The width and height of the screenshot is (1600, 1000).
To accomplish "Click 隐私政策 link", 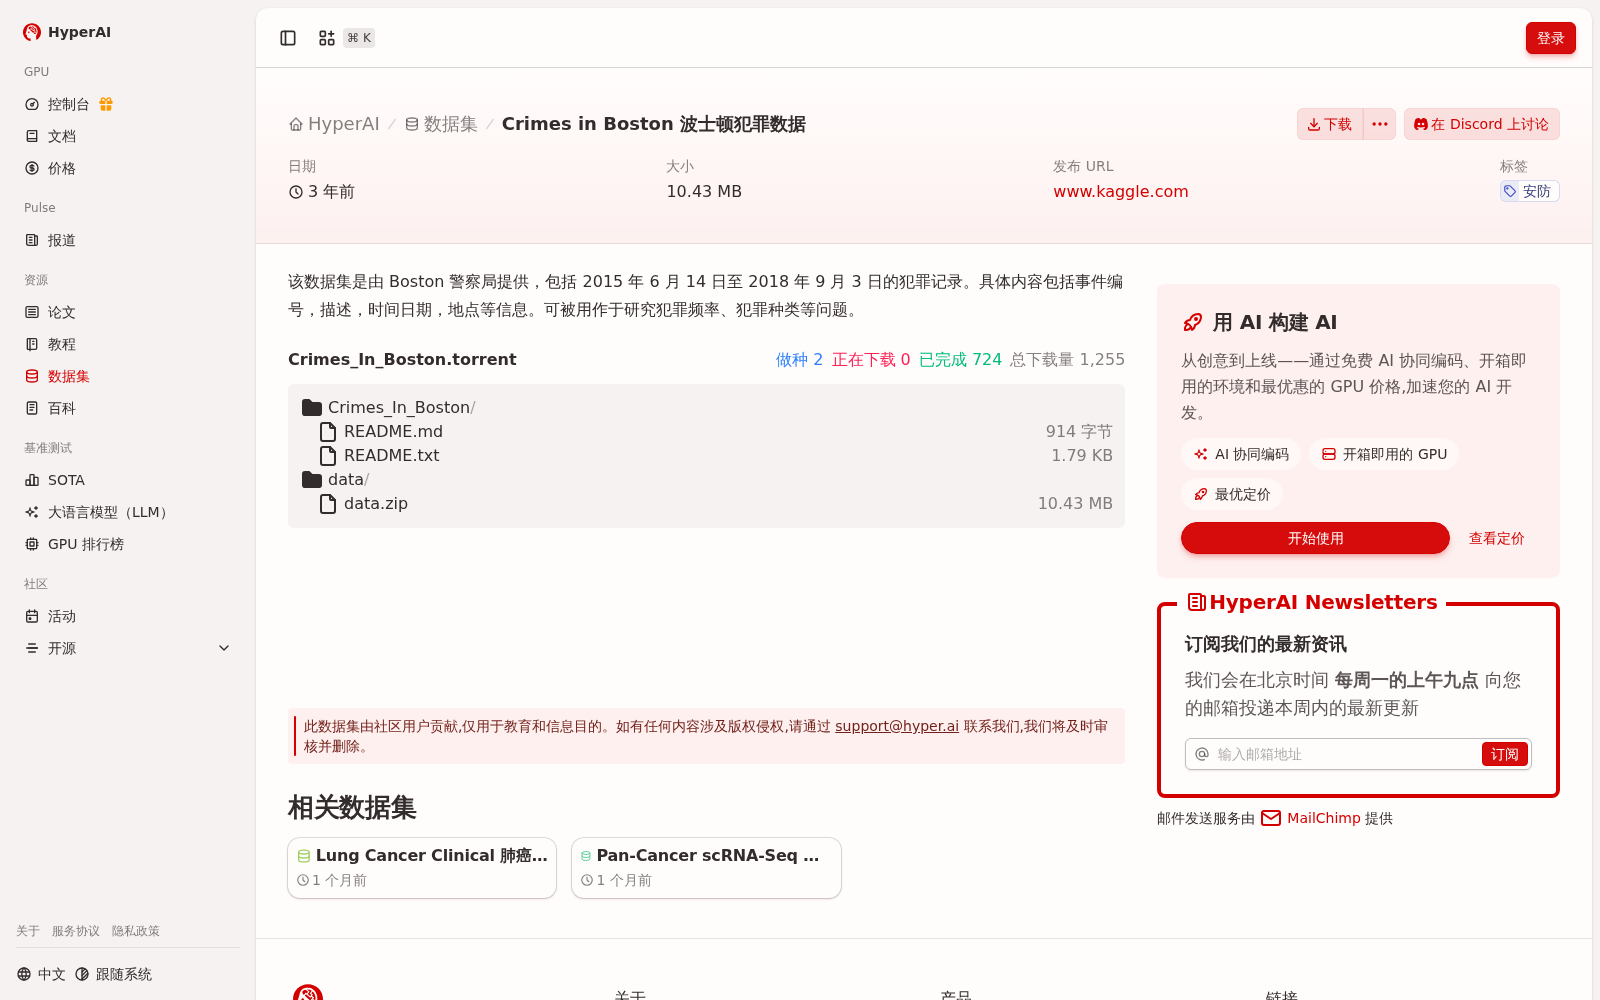I will (x=136, y=931).
